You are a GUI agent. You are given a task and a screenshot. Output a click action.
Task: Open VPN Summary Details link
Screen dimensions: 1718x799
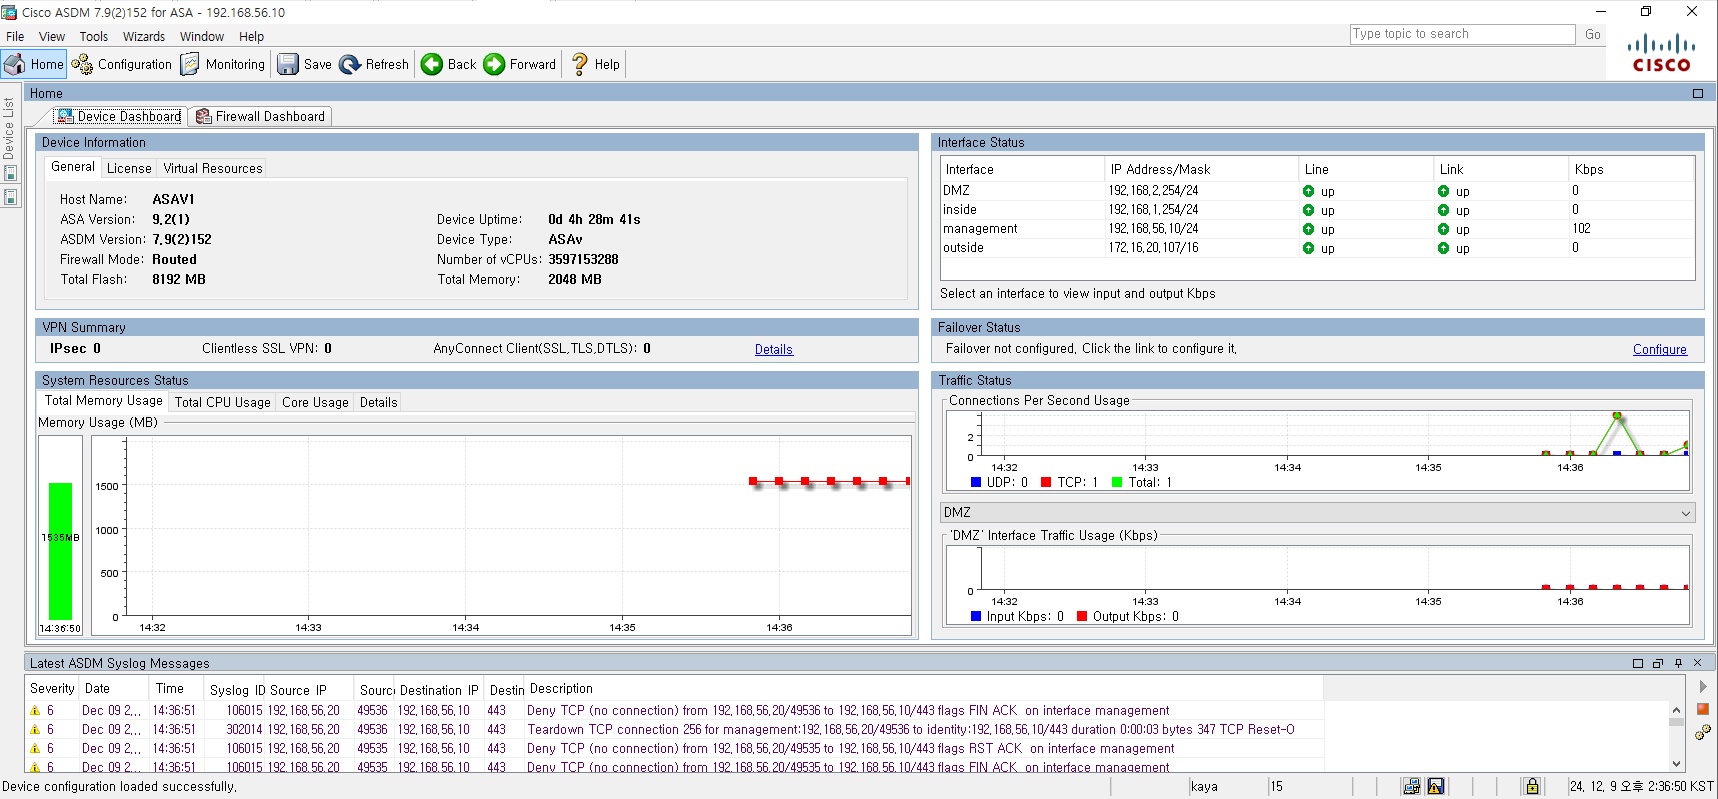click(x=773, y=349)
